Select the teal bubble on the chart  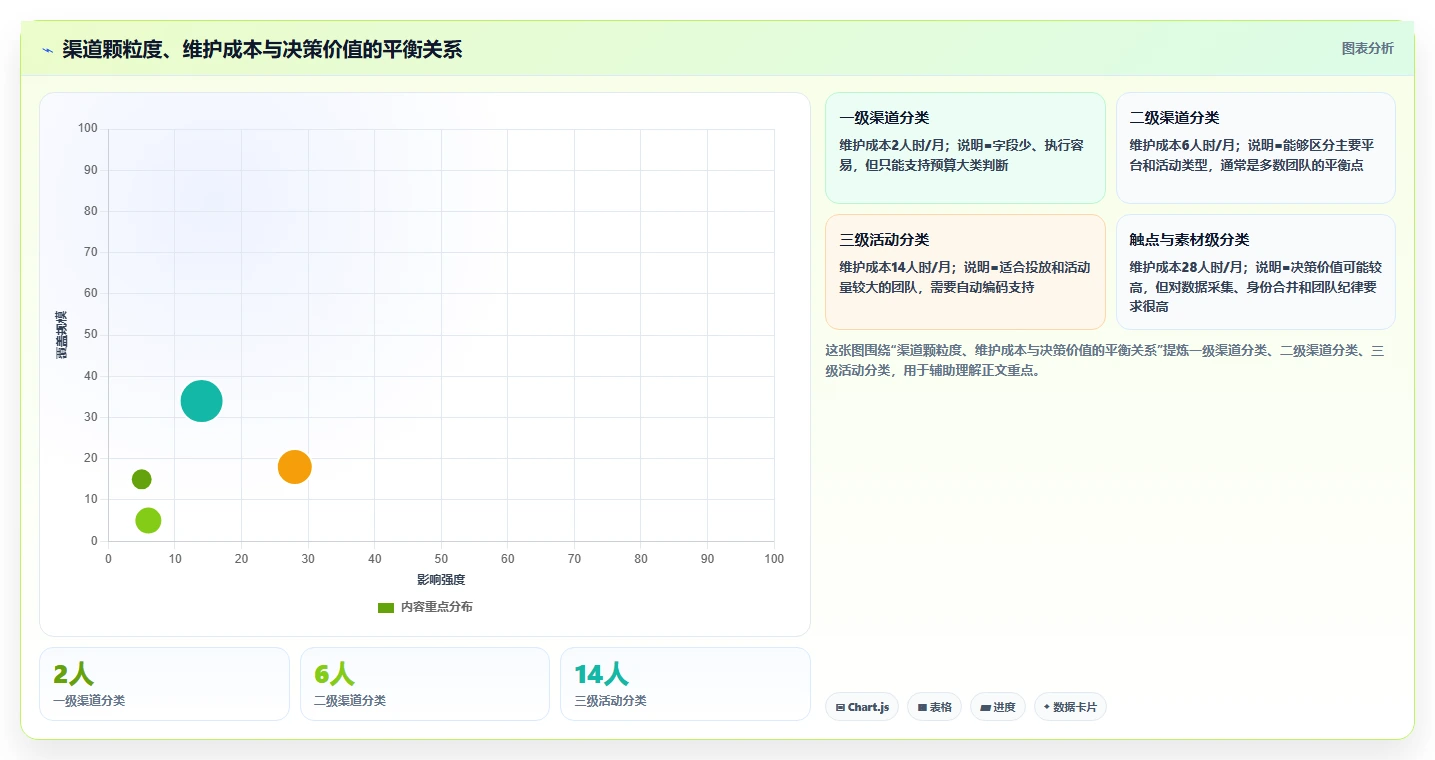[201, 401]
